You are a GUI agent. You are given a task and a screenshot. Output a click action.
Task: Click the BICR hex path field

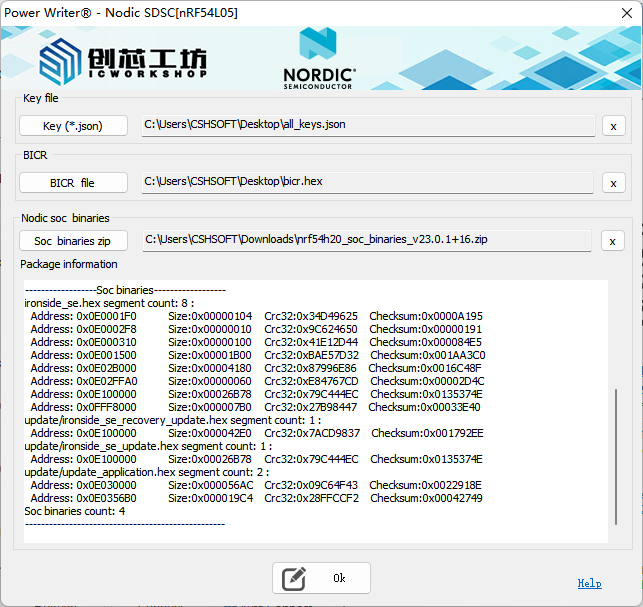coord(365,182)
